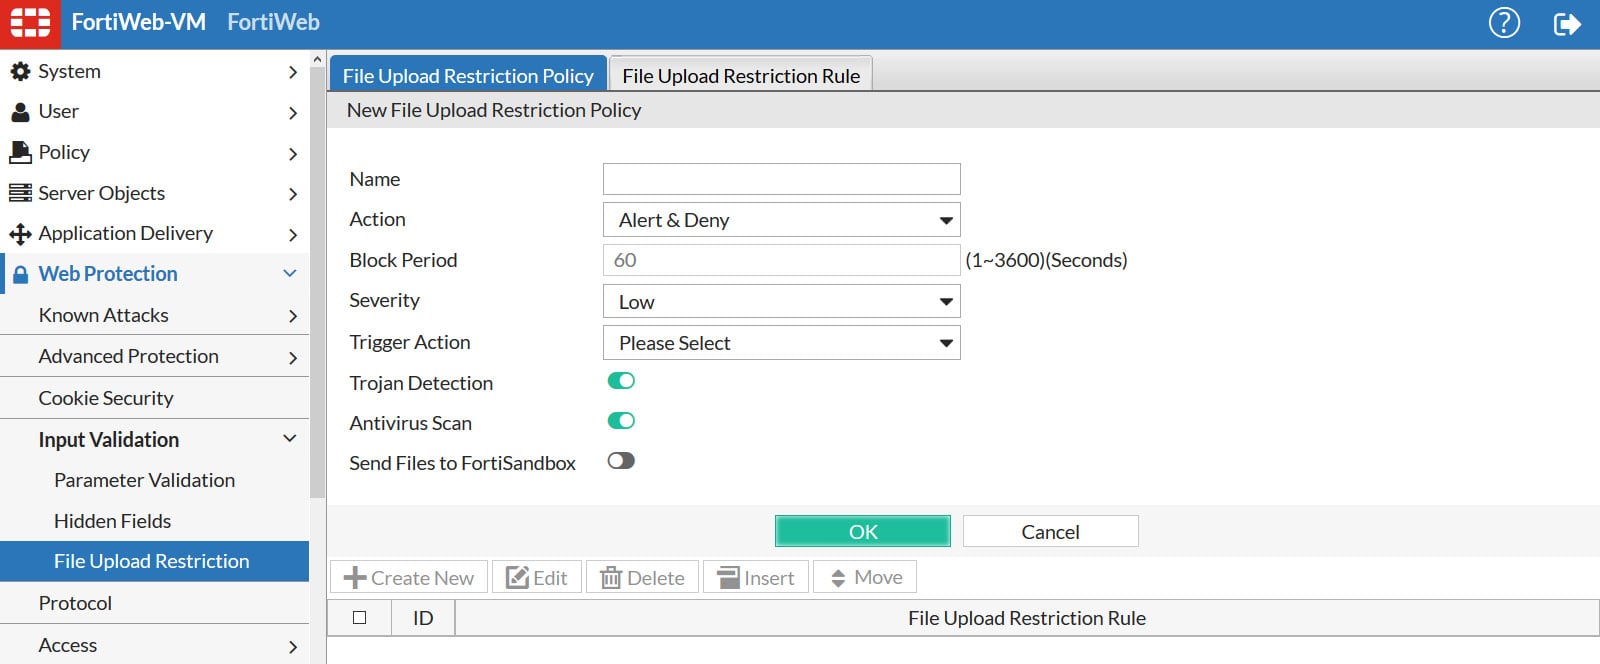Click the Insert row icon

[x=729, y=578]
